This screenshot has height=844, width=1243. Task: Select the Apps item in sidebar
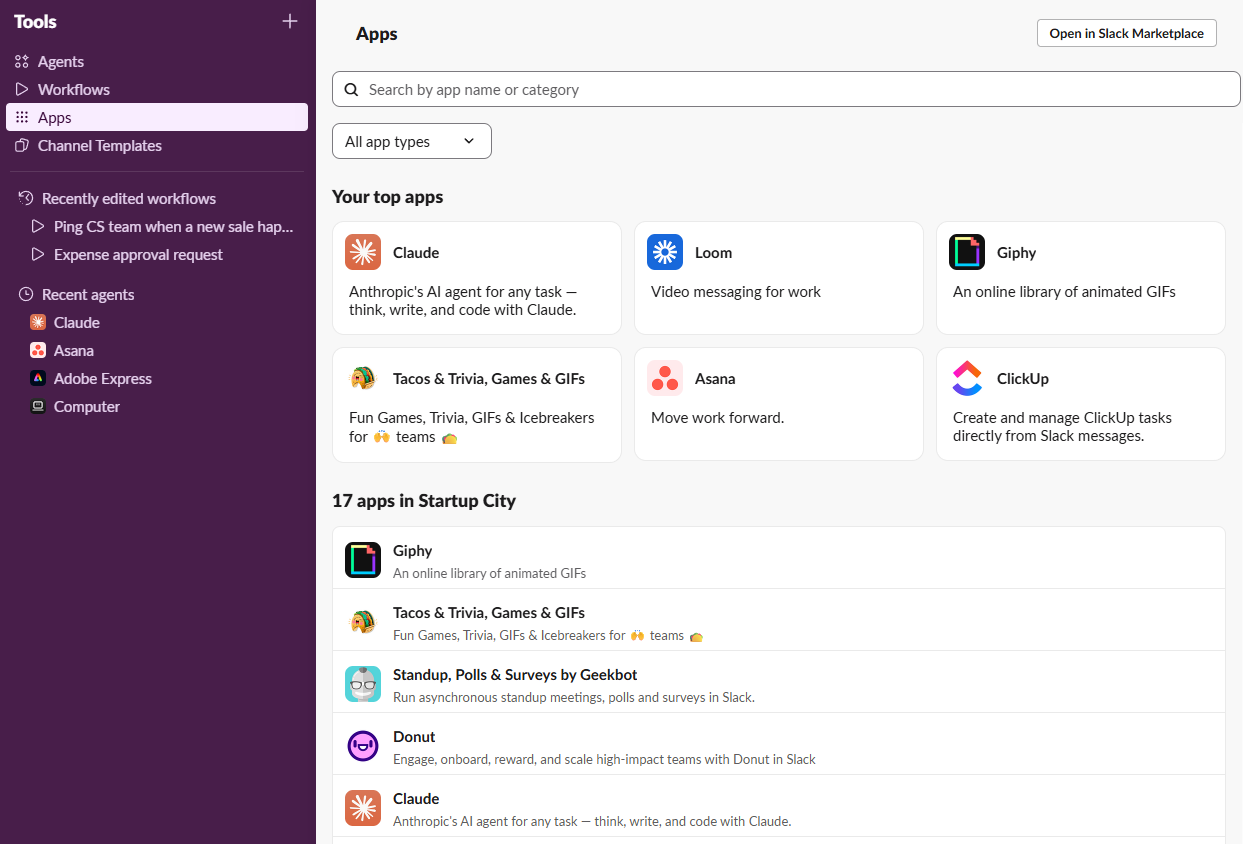(x=157, y=118)
